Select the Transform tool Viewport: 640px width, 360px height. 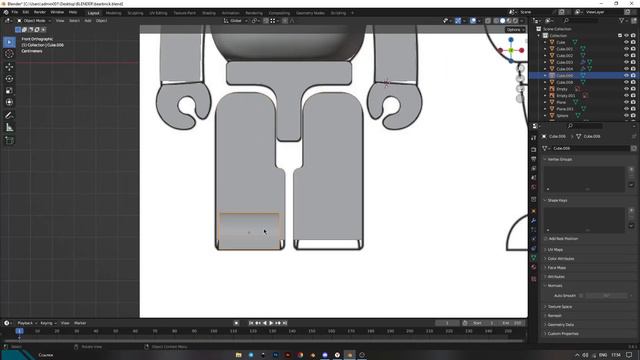9,102
